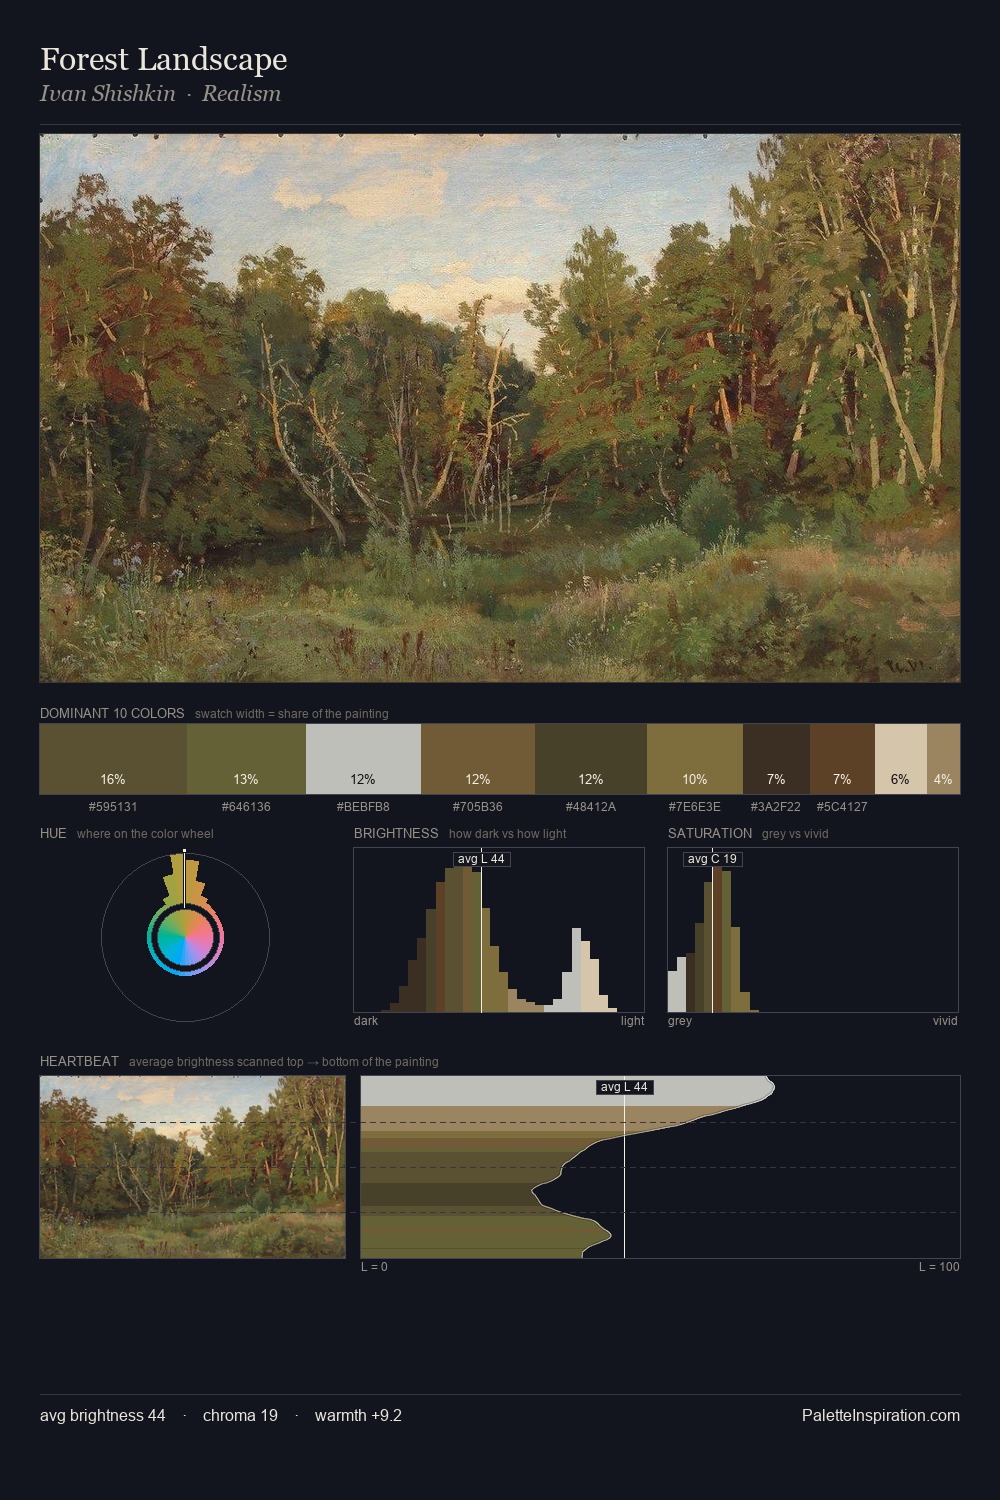This screenshot has width=1000, height=1500.
Task: Click the 'grey' saturation axis label
Action: (680, 1021)
